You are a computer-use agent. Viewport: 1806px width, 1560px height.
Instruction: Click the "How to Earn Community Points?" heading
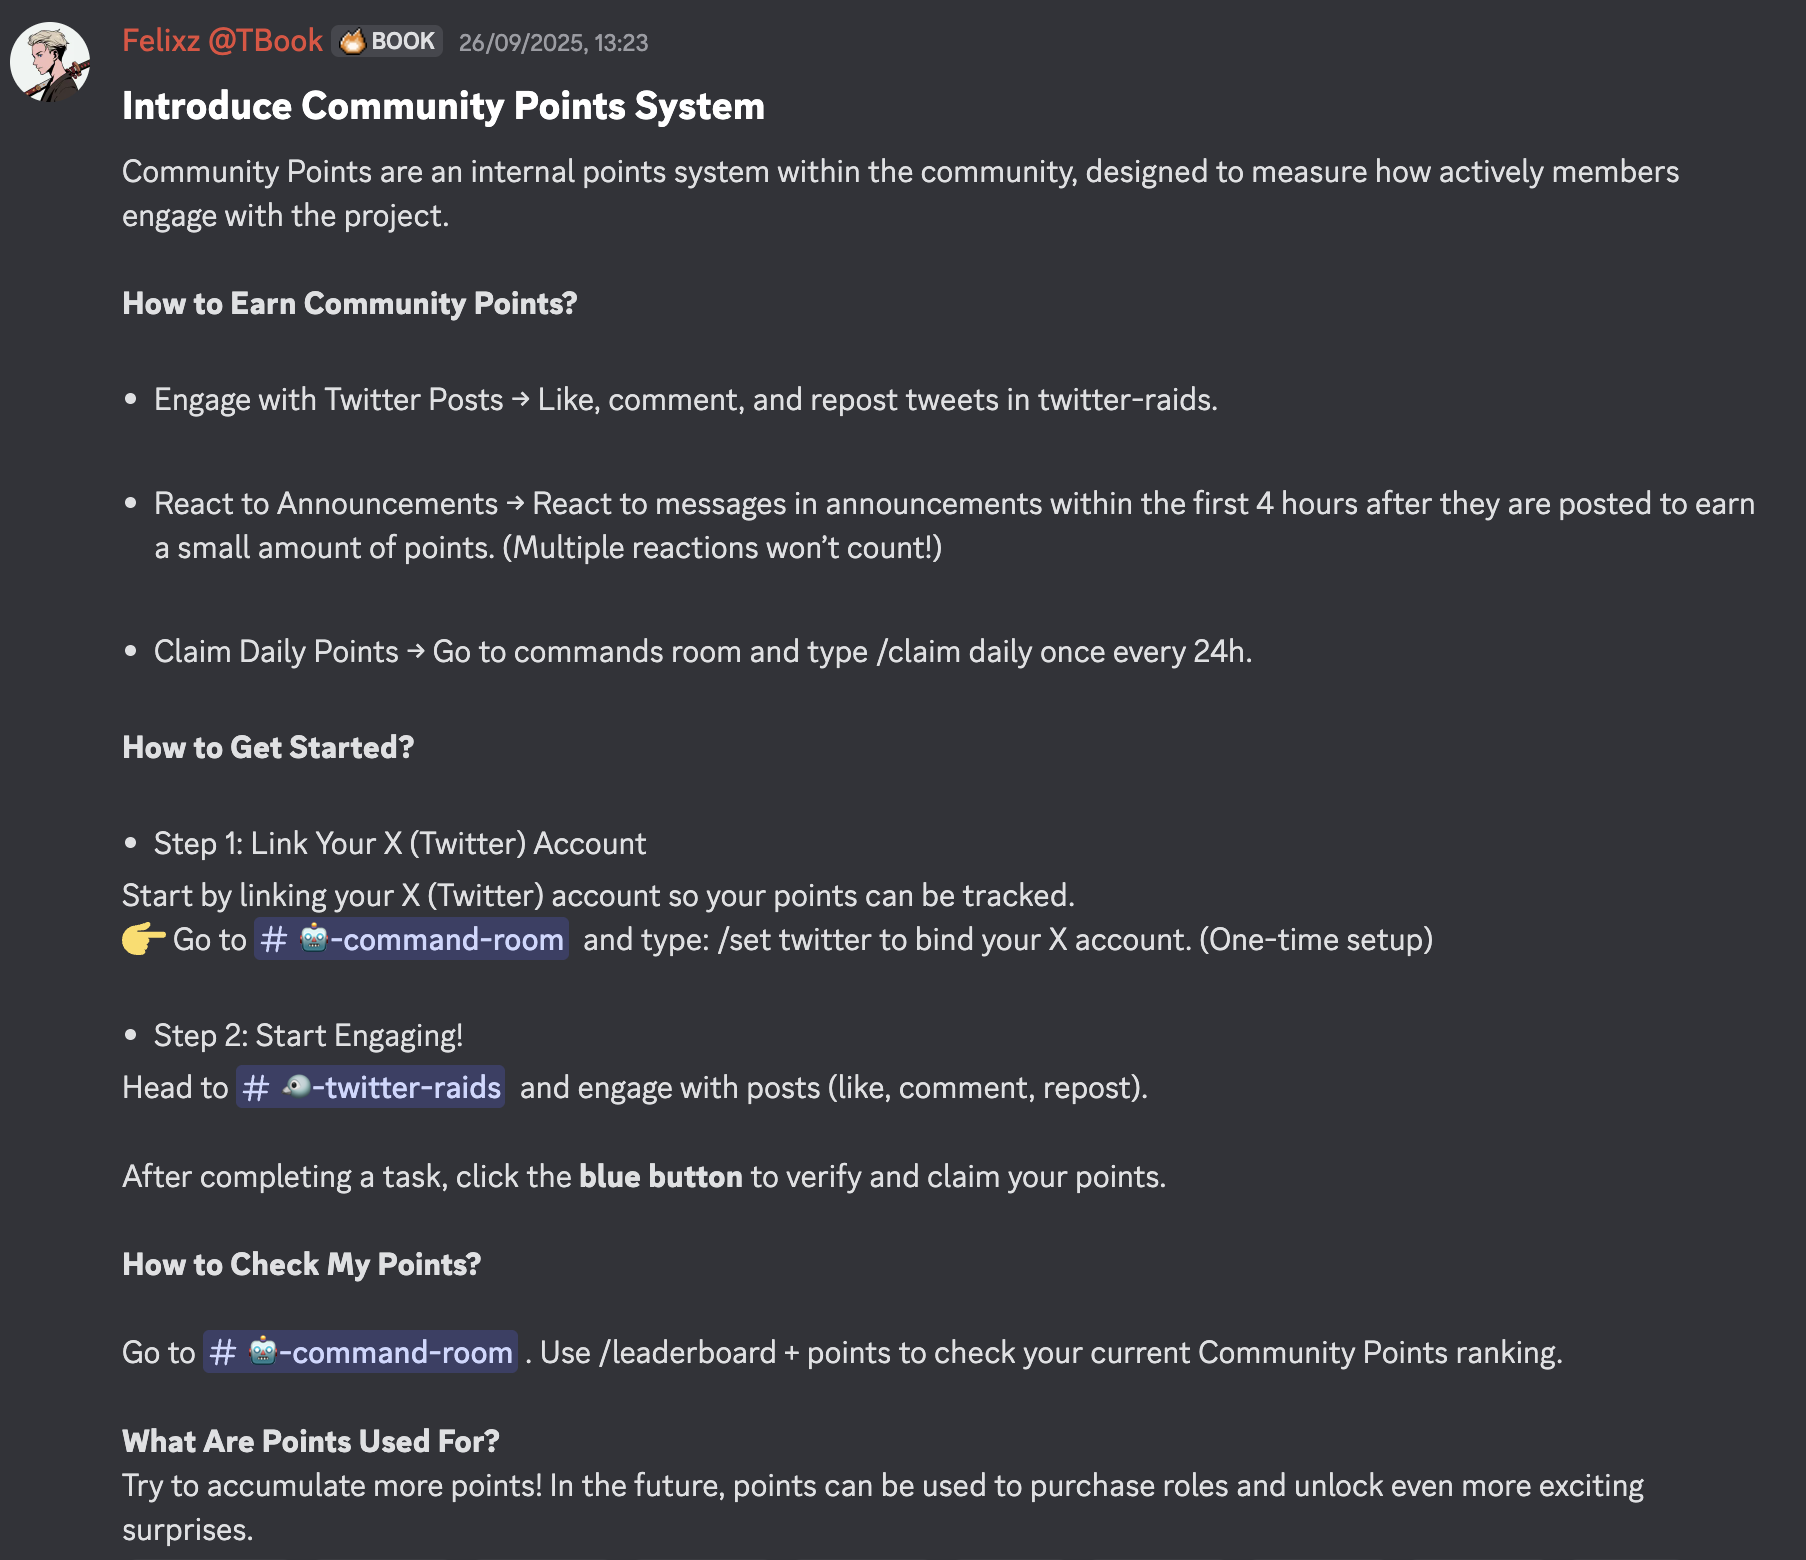[x=349, y=303]
